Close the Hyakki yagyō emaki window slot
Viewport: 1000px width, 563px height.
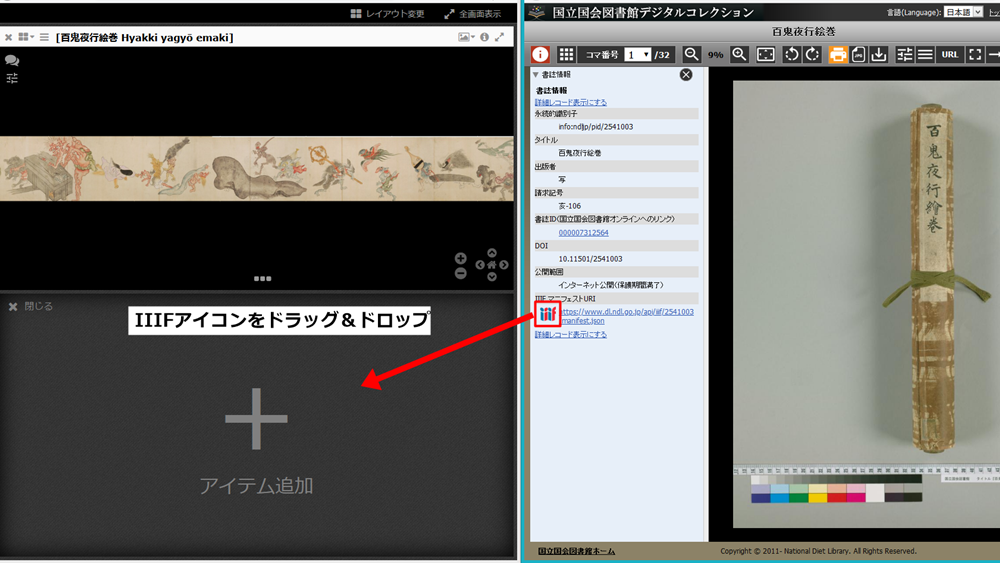pyautogui.click(x=8, y=38)
